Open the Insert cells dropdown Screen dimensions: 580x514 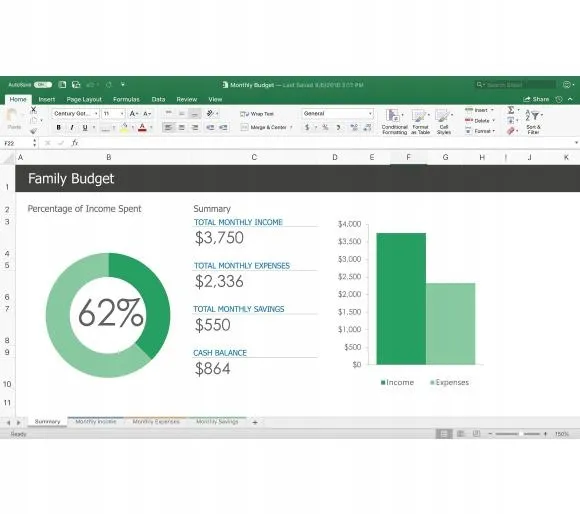479,110
